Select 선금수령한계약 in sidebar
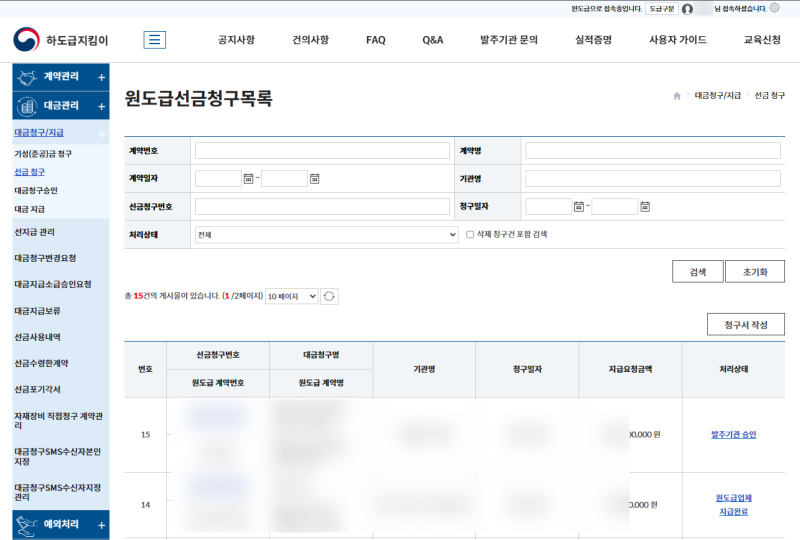 pyautogui.click(x=41, y=363)
